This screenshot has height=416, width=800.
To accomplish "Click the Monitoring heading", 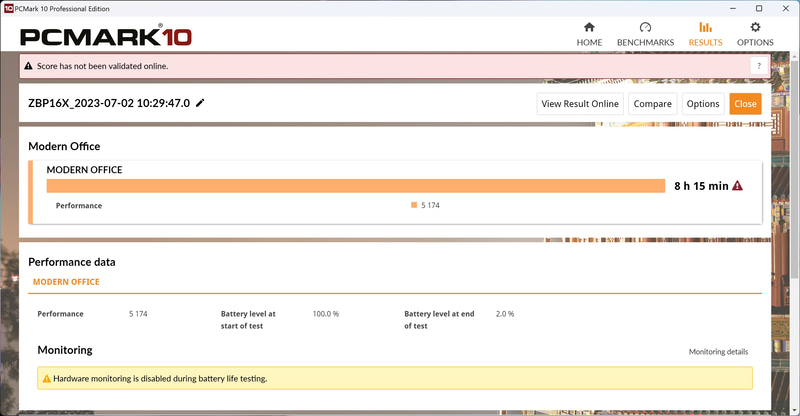I will (x=65, y=350).
